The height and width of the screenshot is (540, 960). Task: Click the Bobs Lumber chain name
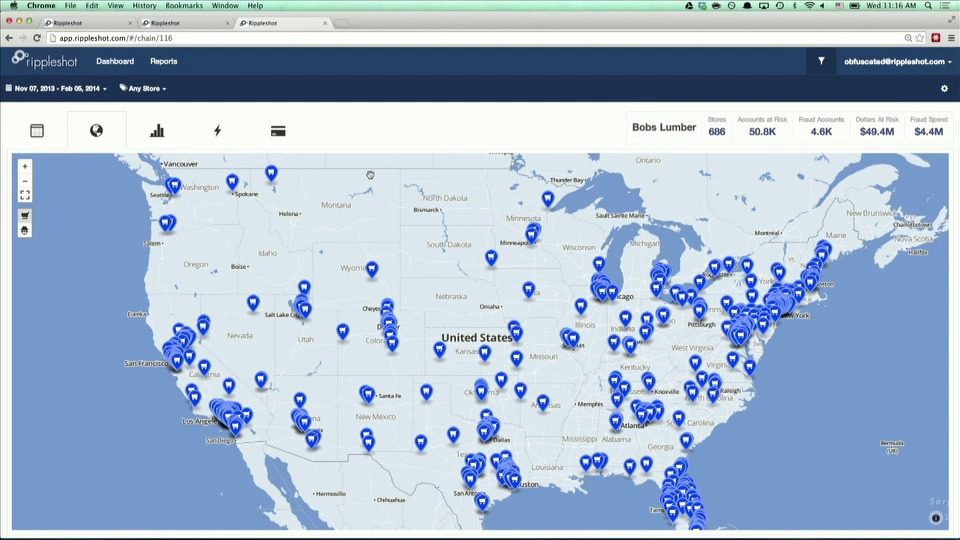[x=664, y=127]
